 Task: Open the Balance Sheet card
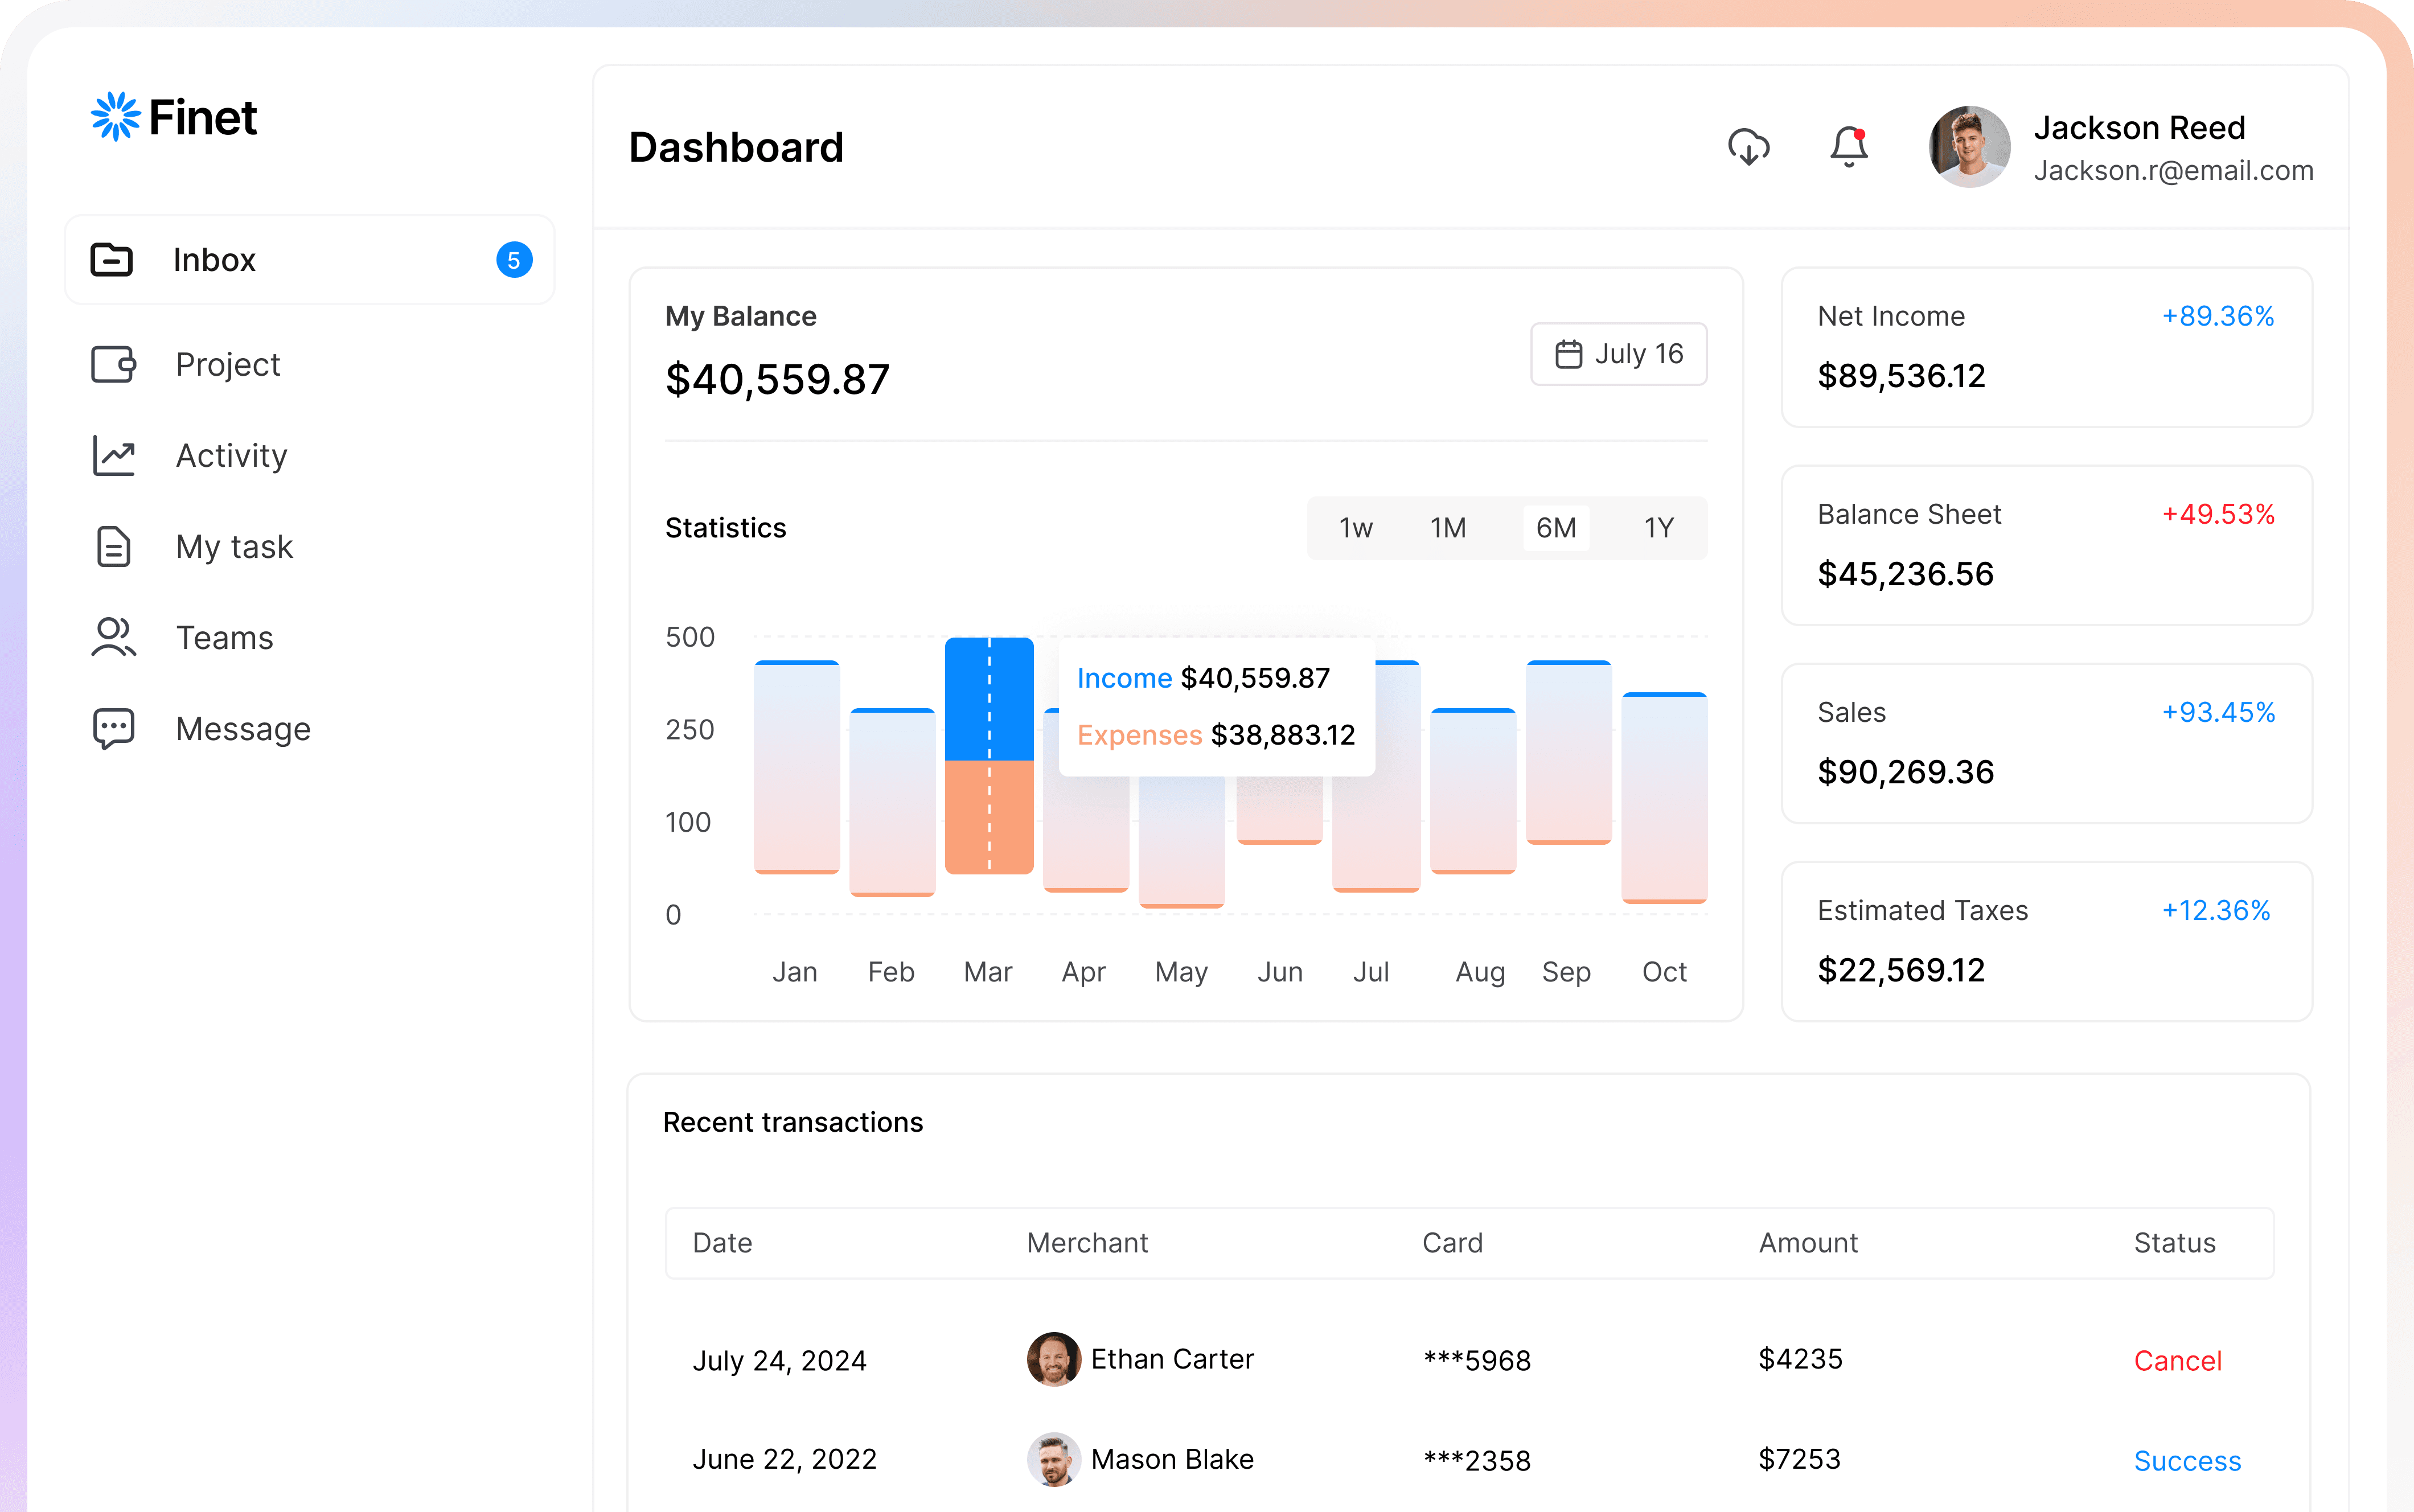coord(2047,545)
